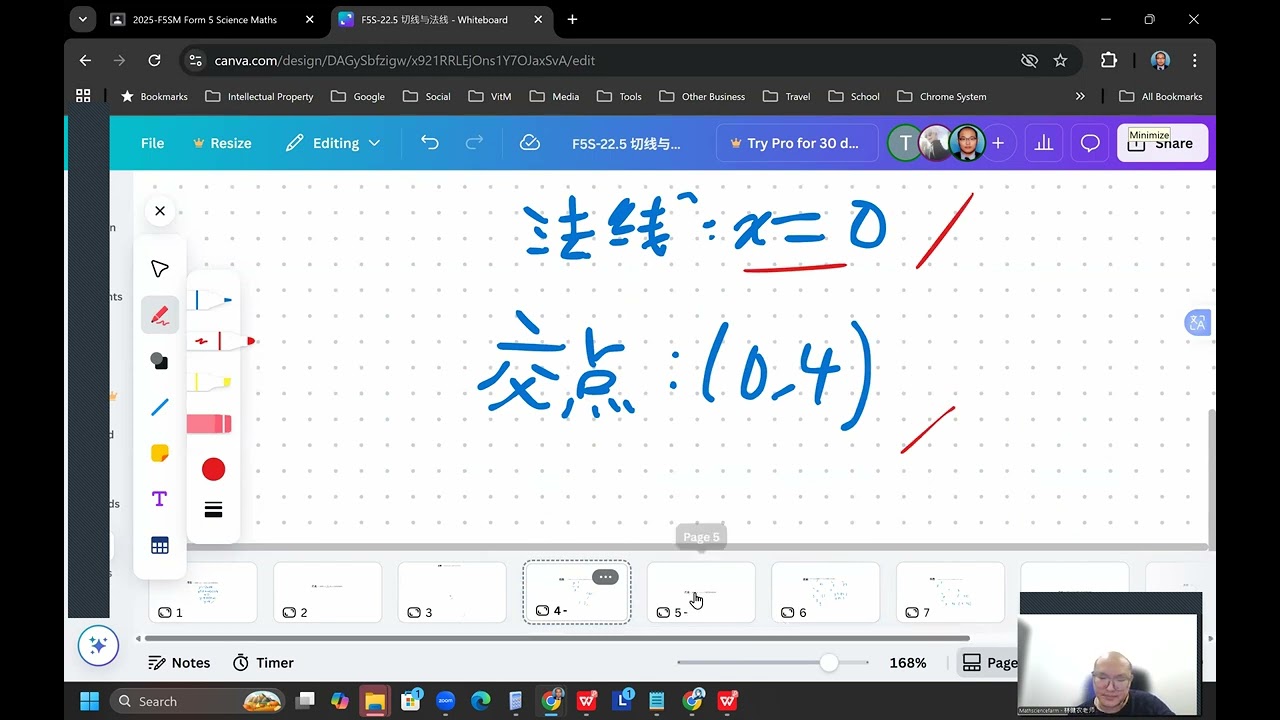The image size is (1280, 720).
Task: Add a yellow sticky note
Action: (160, 453)
